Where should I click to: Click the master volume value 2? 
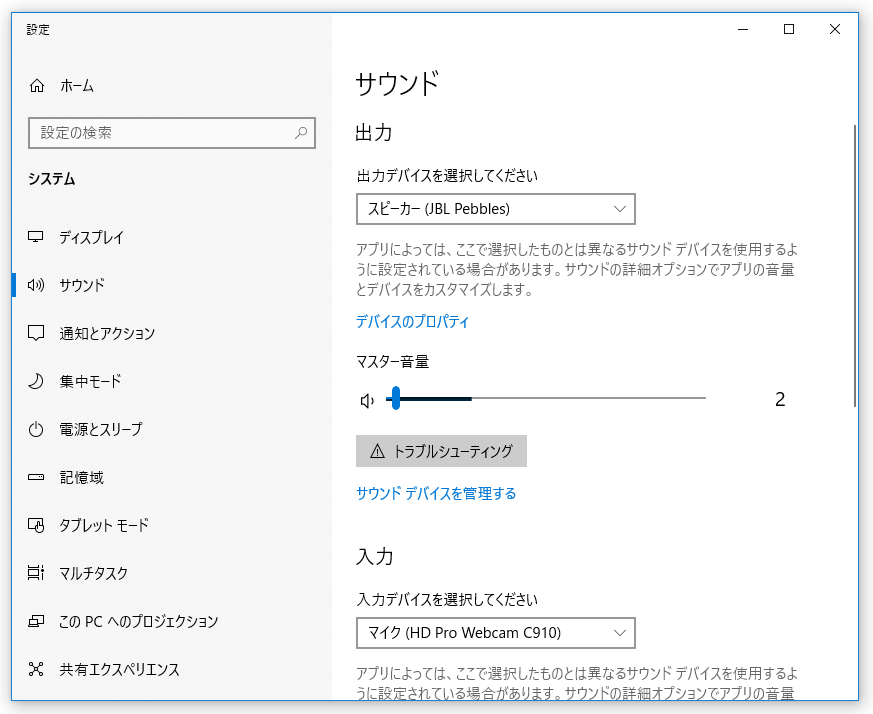780,399
